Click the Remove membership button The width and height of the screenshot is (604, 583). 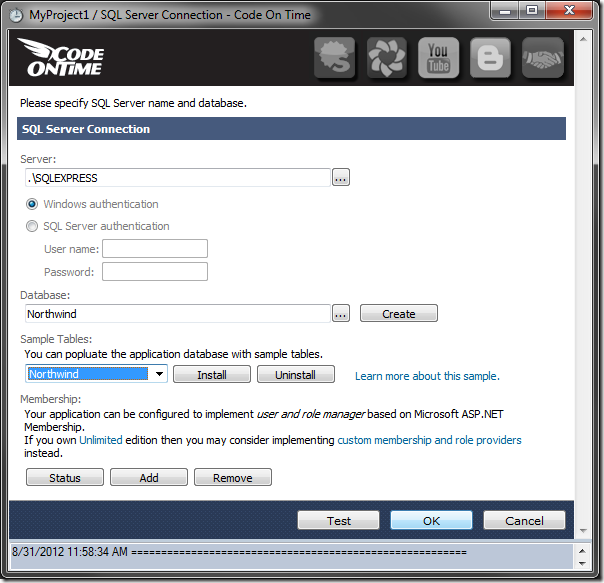point(233,477)
